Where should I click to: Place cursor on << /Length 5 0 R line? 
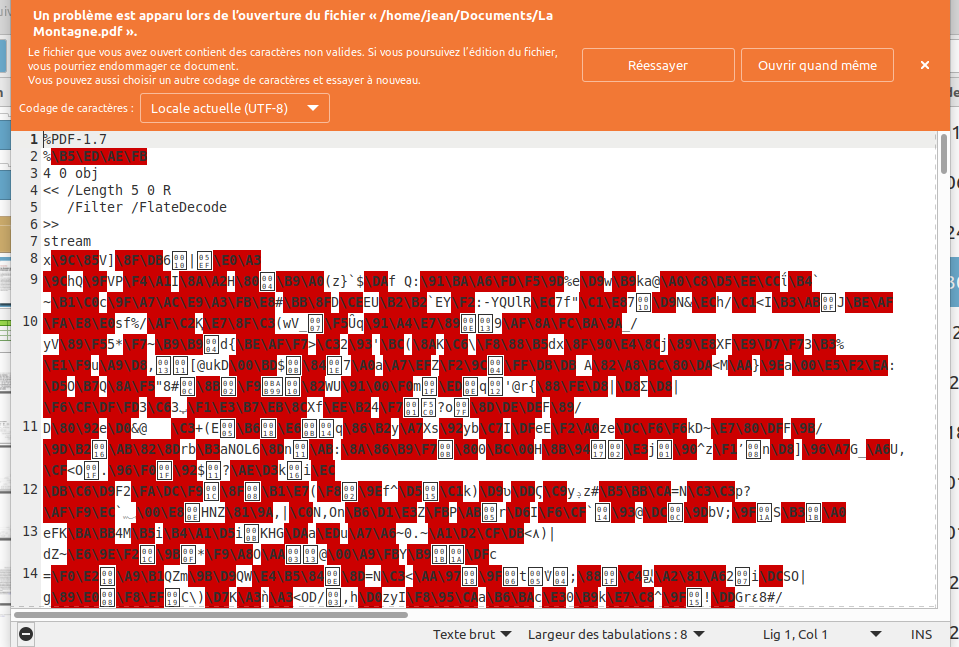[106, 190]
